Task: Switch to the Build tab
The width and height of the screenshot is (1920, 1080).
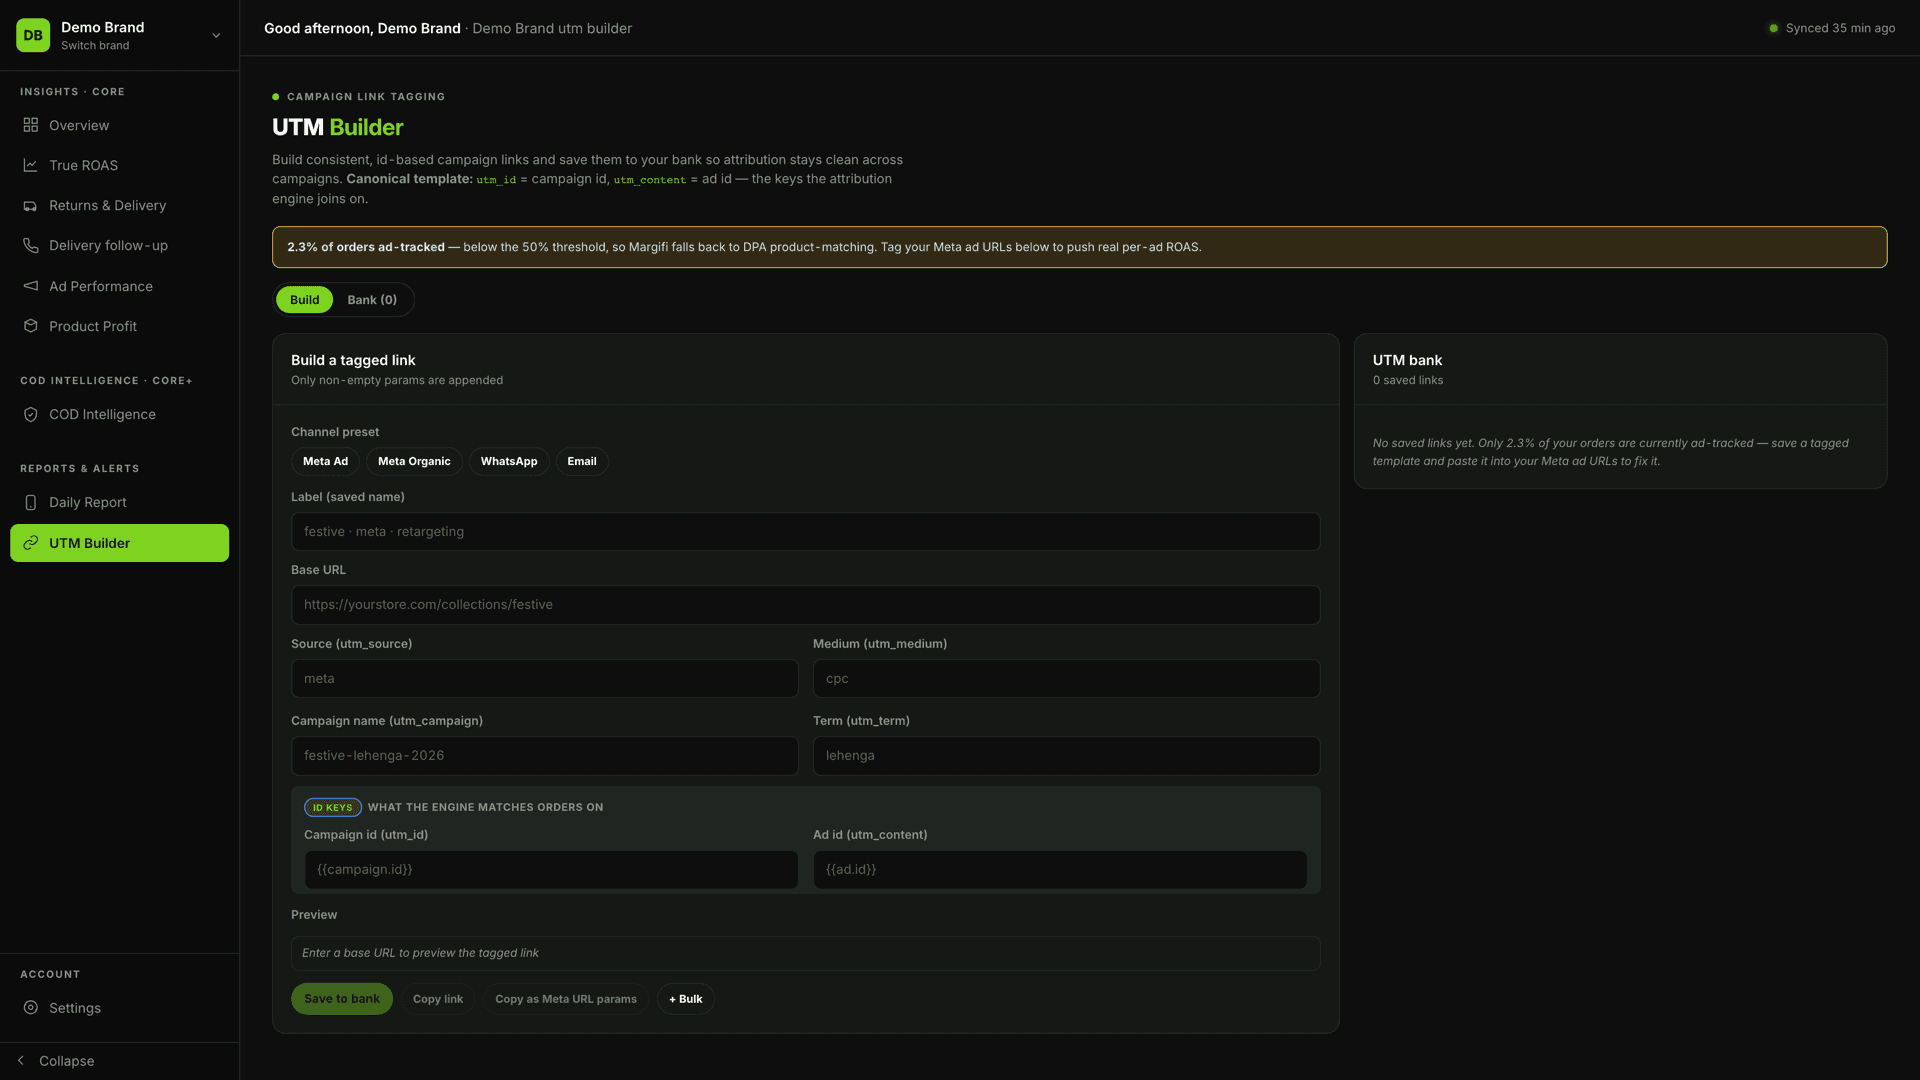Action: click(x=304, y=300)
